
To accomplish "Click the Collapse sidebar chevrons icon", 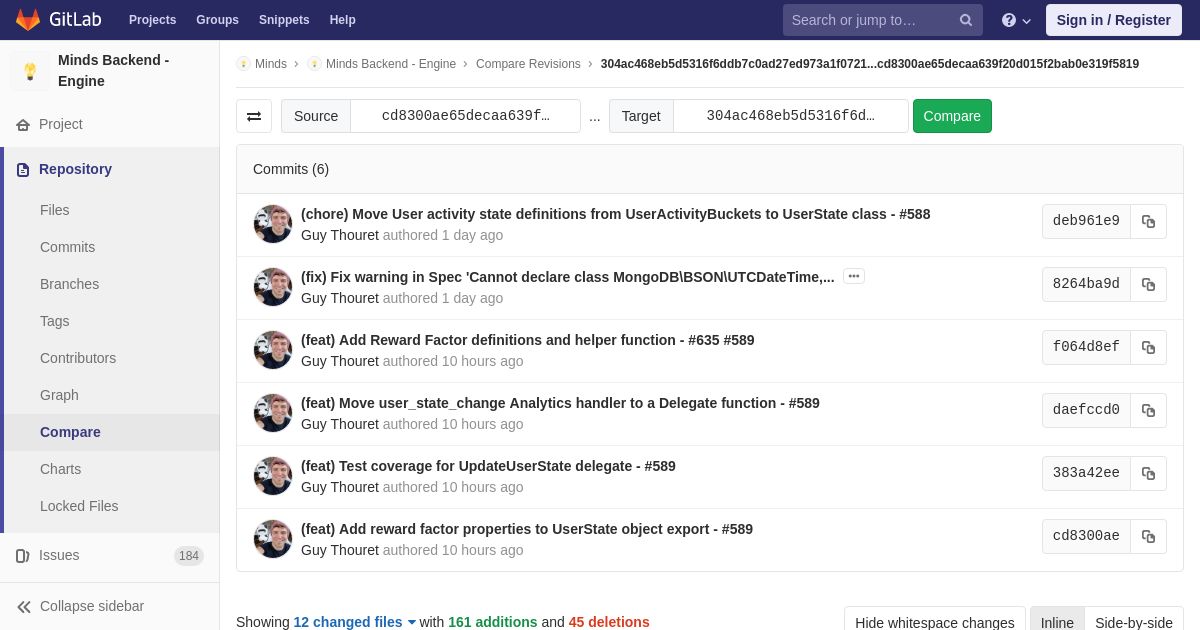I will (x=24, y=607).
